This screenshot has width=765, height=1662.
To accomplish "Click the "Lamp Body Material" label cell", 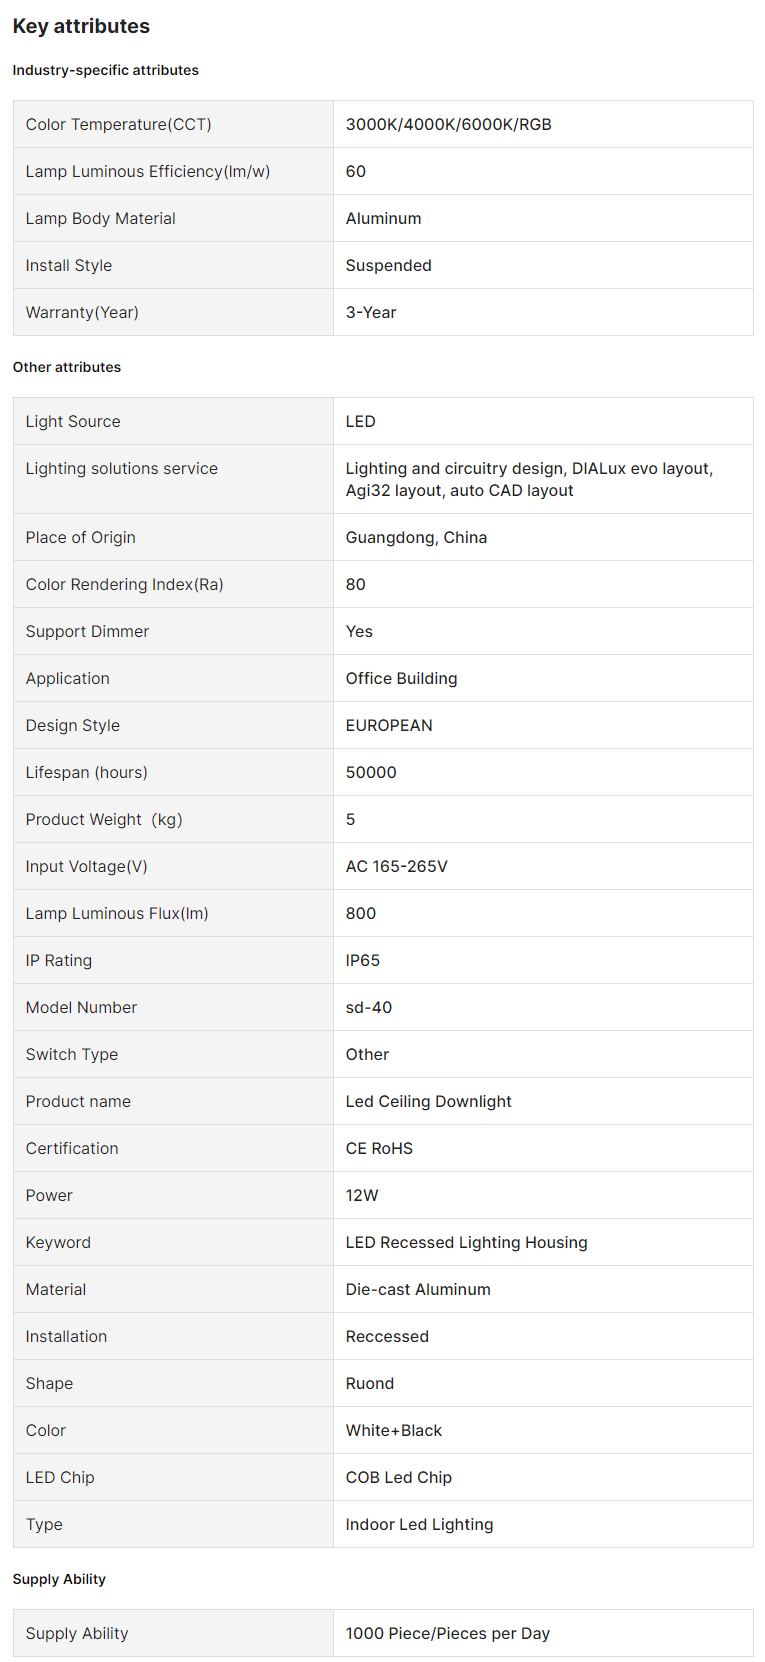I will (x=100, y=219).
